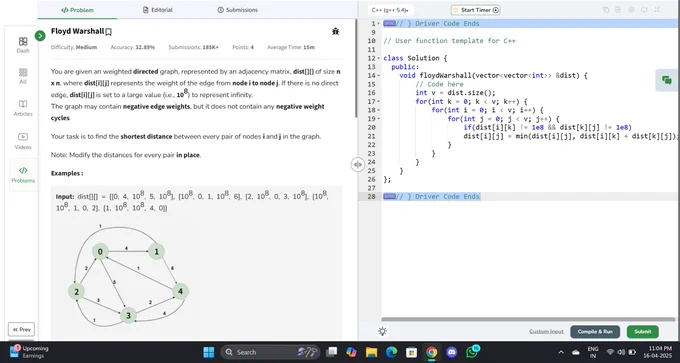Click the 'Examples :' heading text

(x=67, y=173)
